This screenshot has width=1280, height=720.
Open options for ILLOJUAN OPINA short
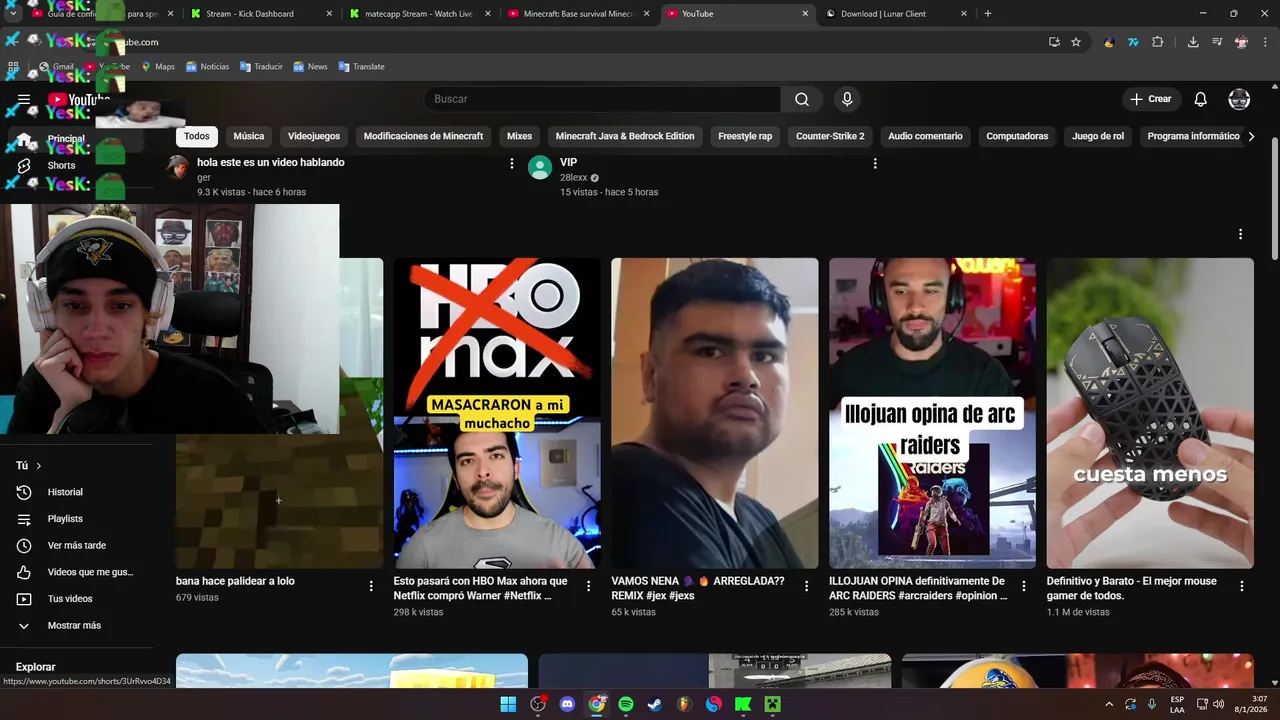coord(1024,586)
